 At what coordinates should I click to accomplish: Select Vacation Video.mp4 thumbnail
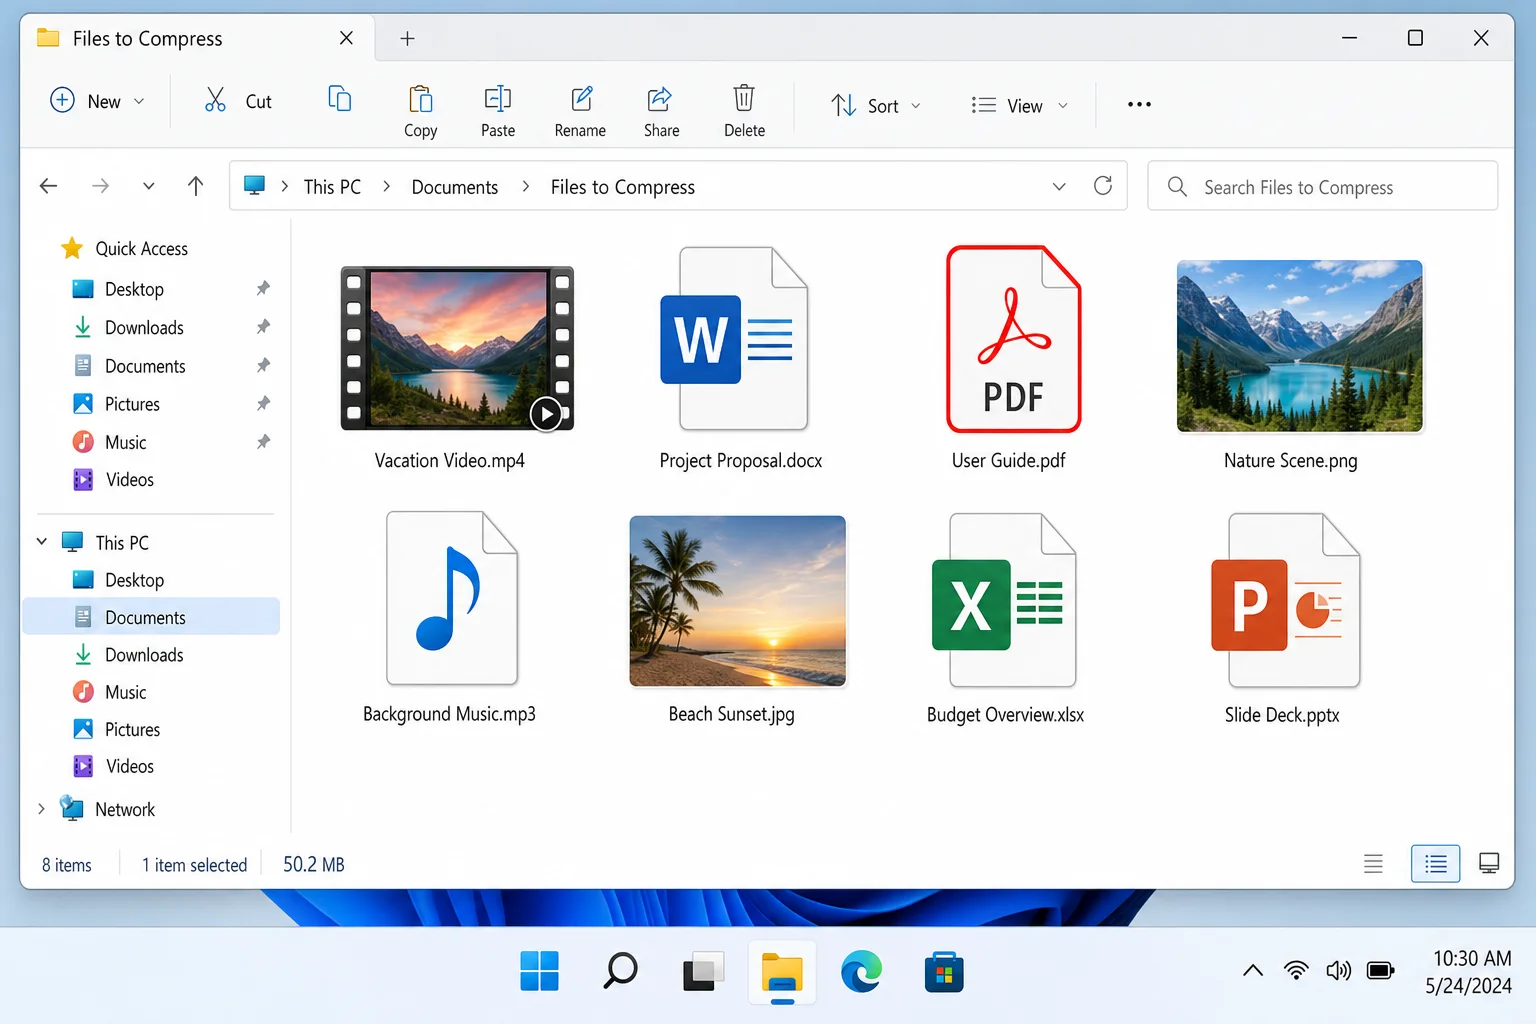[457, 348]
